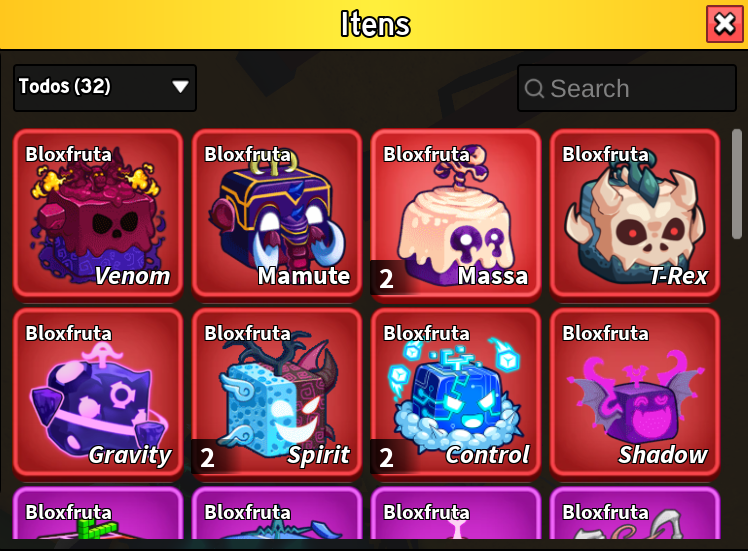Select fourth purple card with silver blade
Viewport: 748px width, 551px height.
[634, 513]
